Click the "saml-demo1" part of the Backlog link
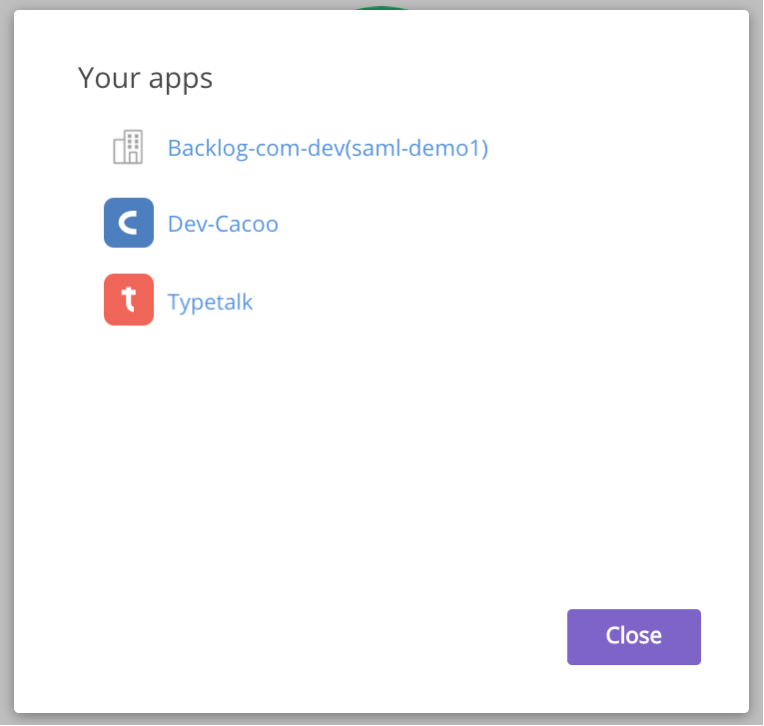This screenshot has height=726, width=764. [x=417, y=148]
